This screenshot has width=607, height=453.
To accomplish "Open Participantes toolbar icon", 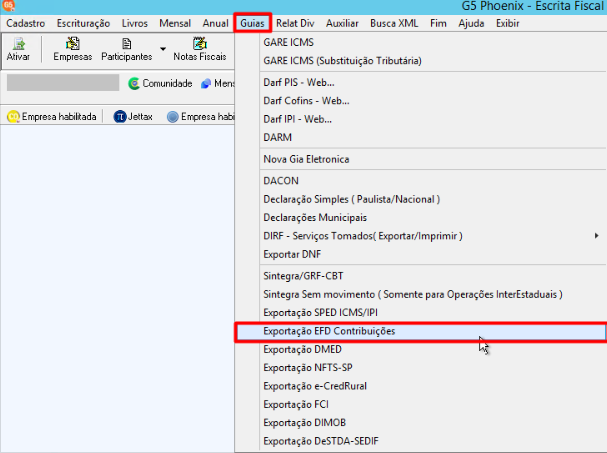I will [127, 43].
